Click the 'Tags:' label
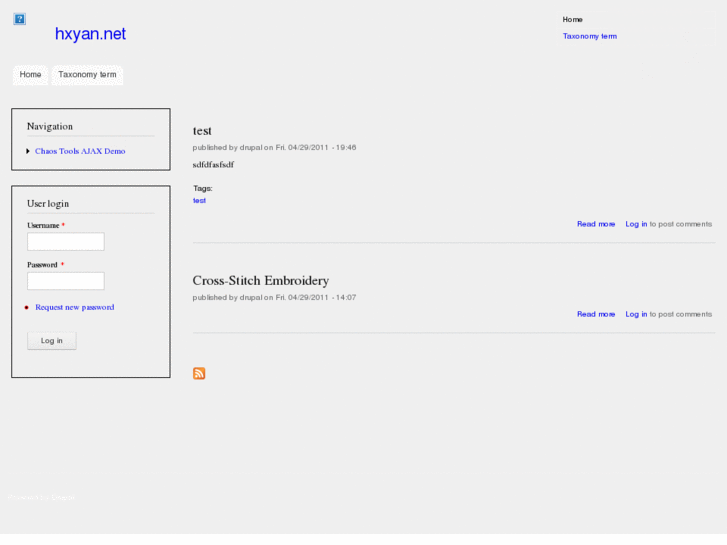 click(203, 188)
